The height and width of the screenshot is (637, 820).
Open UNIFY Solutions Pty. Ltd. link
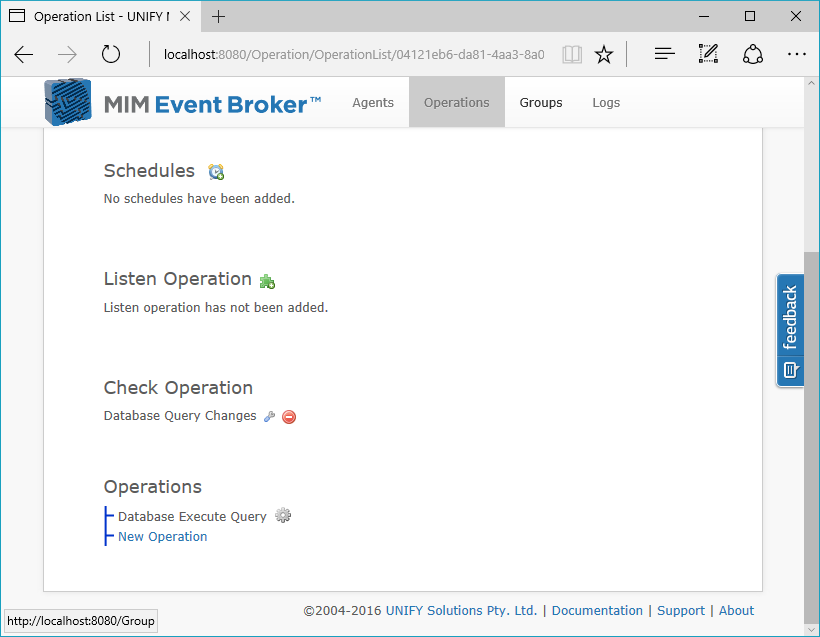461,610
